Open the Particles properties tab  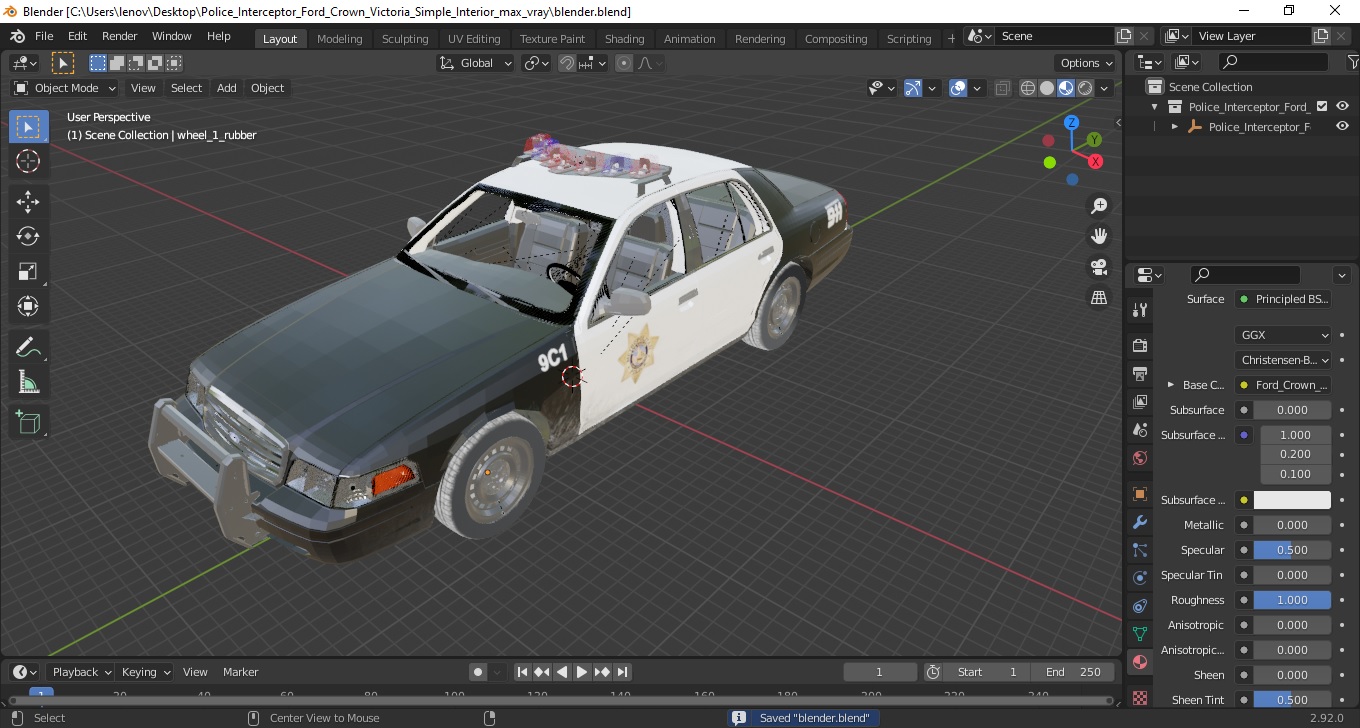1139,550
